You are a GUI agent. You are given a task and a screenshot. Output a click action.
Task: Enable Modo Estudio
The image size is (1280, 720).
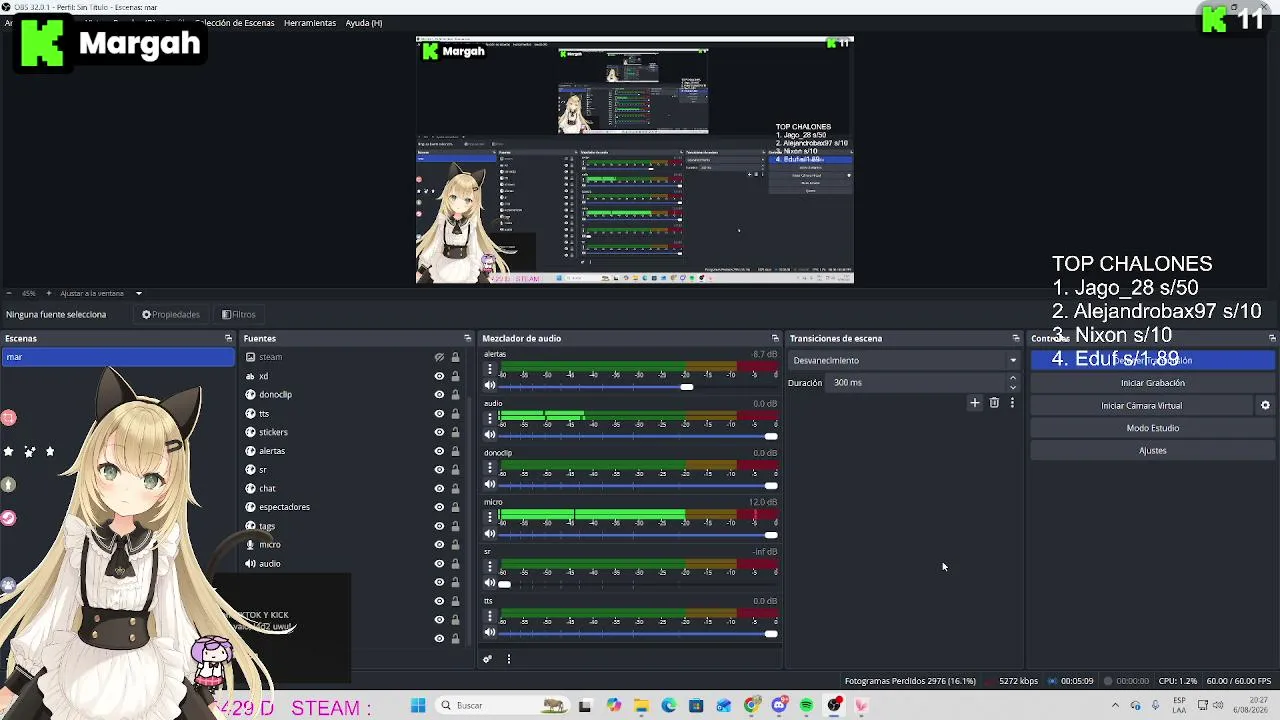click(x=1152, y=428)
